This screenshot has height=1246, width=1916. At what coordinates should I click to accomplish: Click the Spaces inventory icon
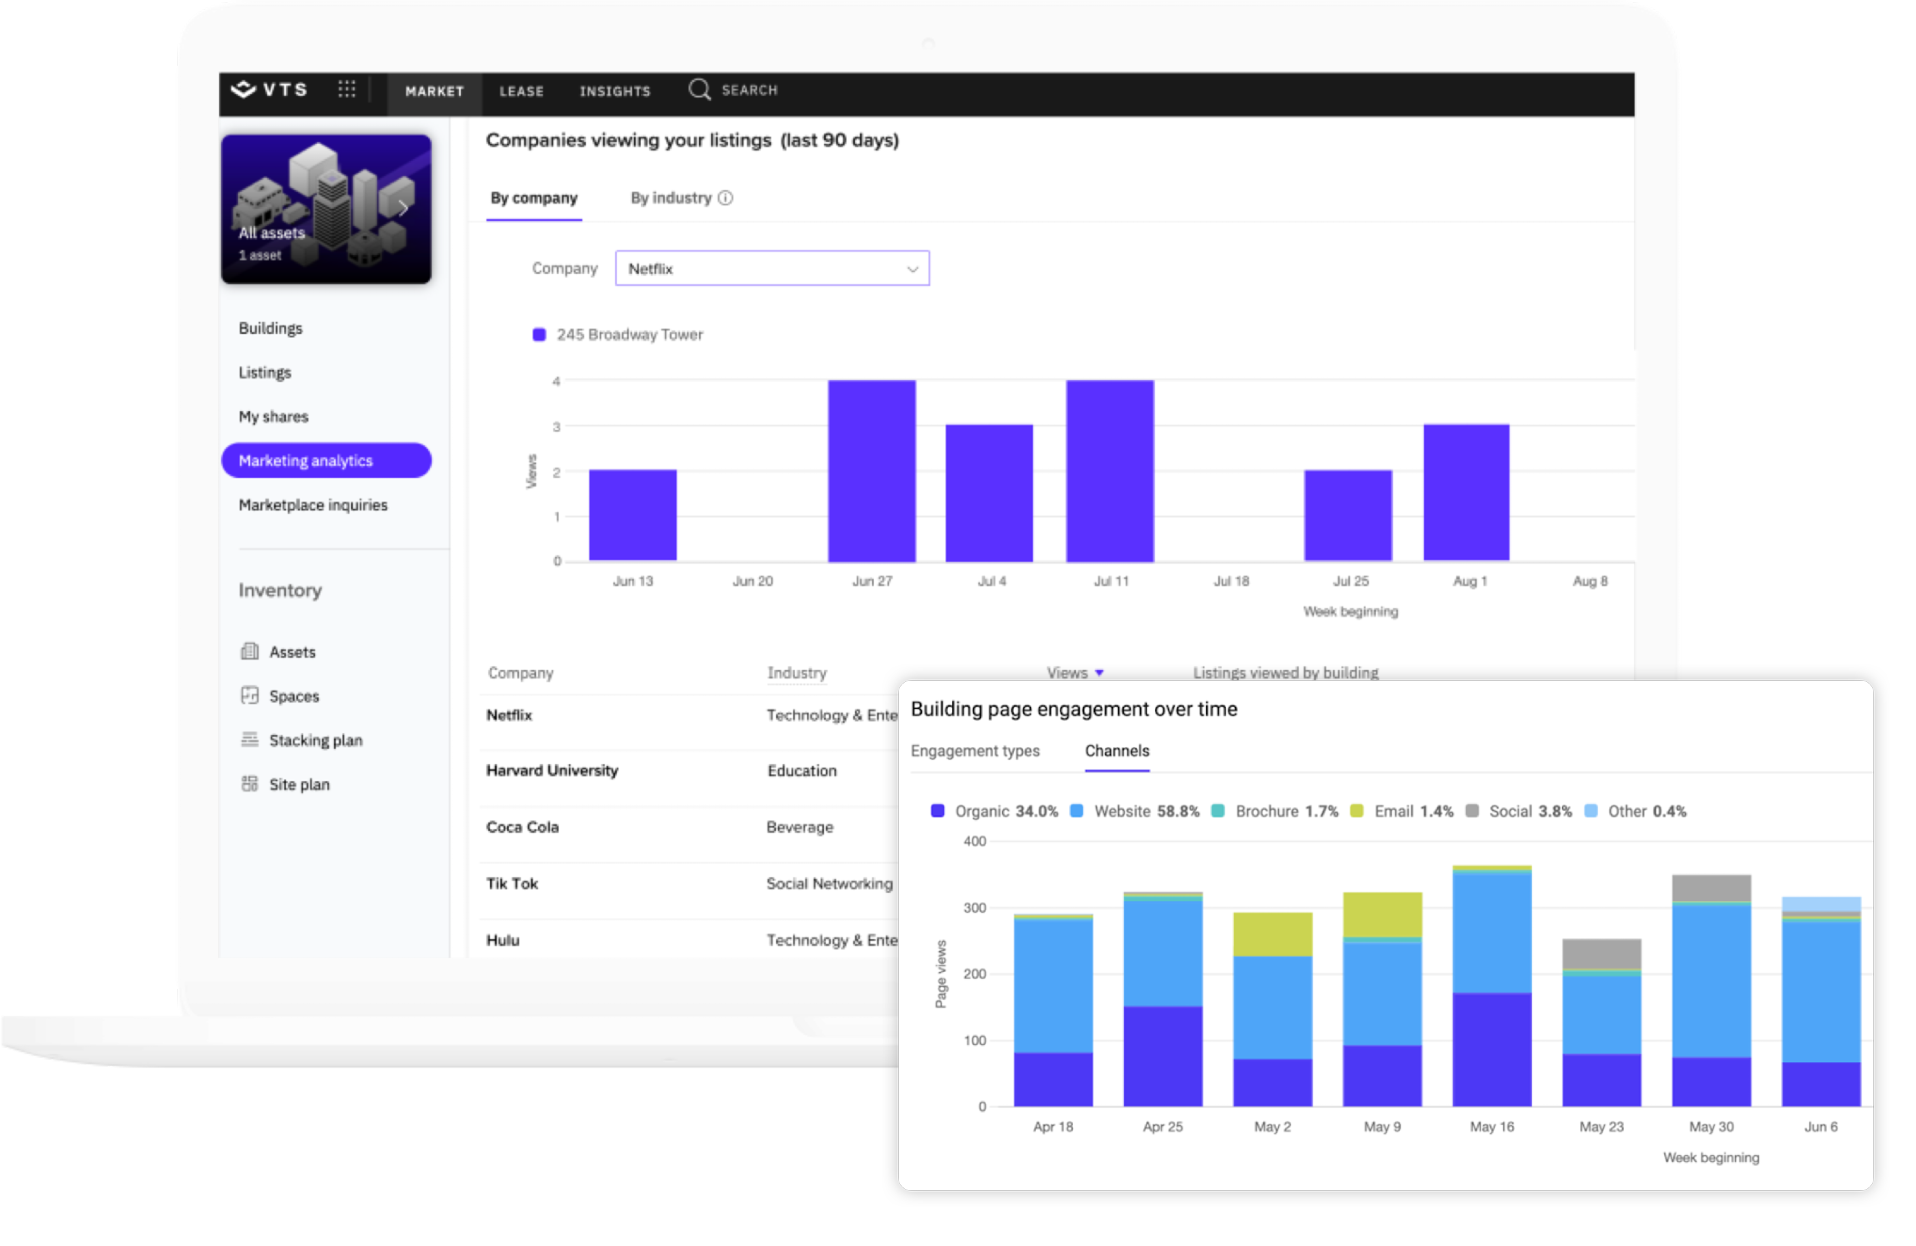pyautogui.click(x=250, y=695)
